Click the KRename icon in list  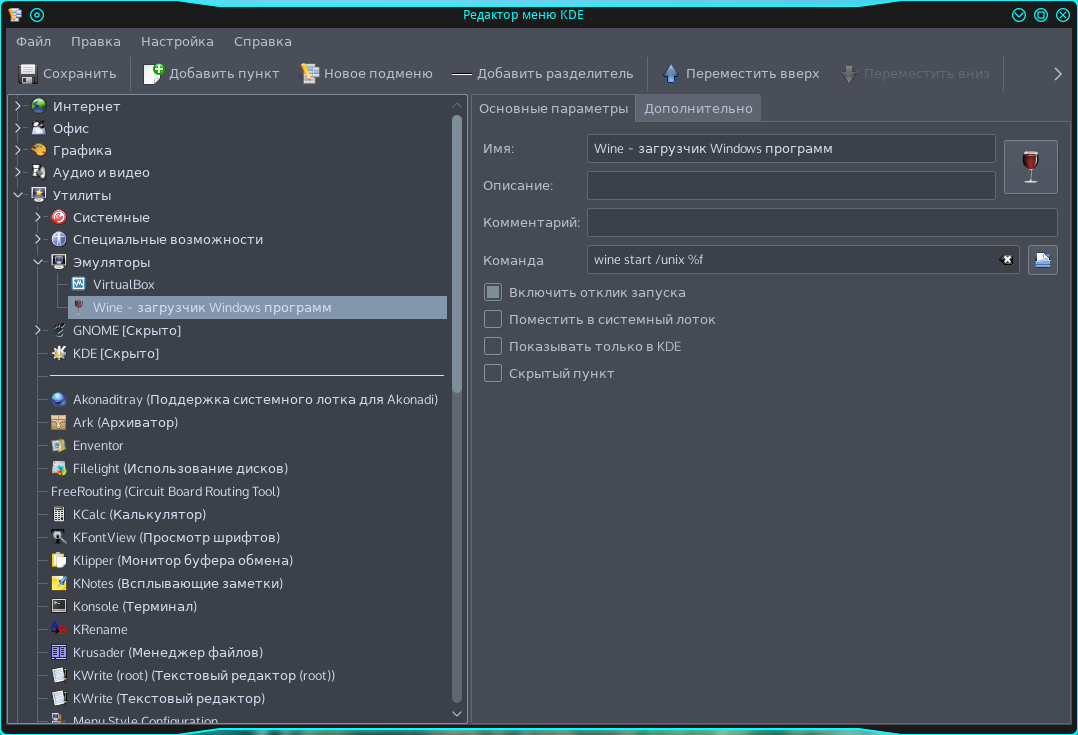click(59, 628)
